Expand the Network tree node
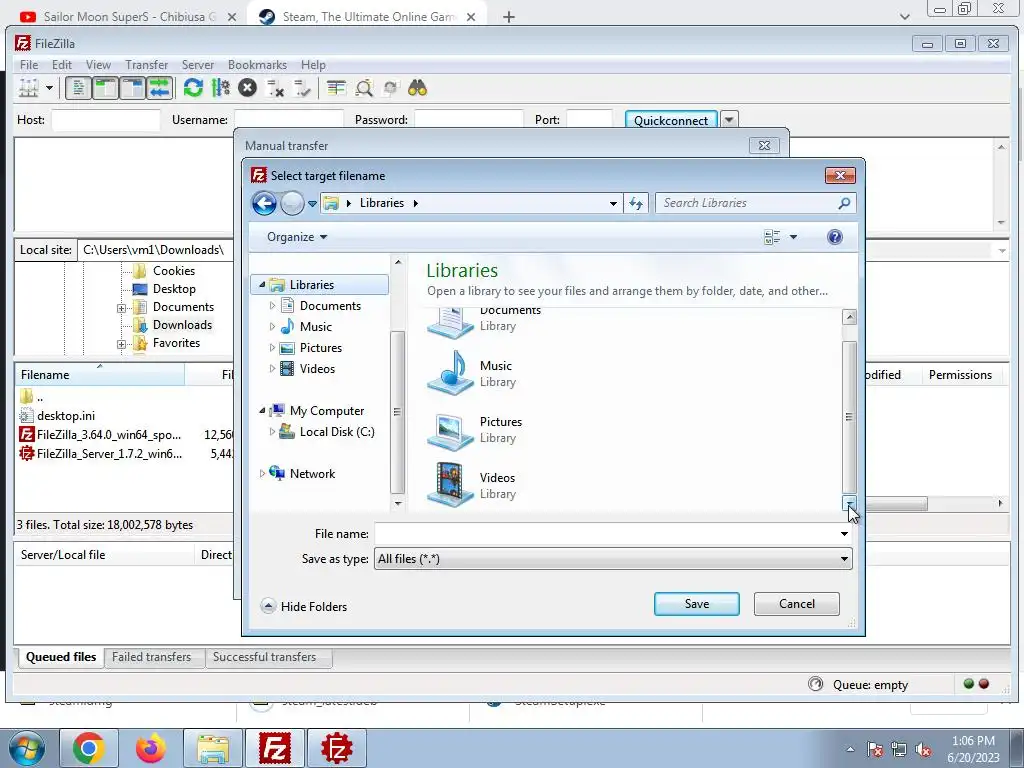This screenshot has height=768, width=1024. (263, 473)
